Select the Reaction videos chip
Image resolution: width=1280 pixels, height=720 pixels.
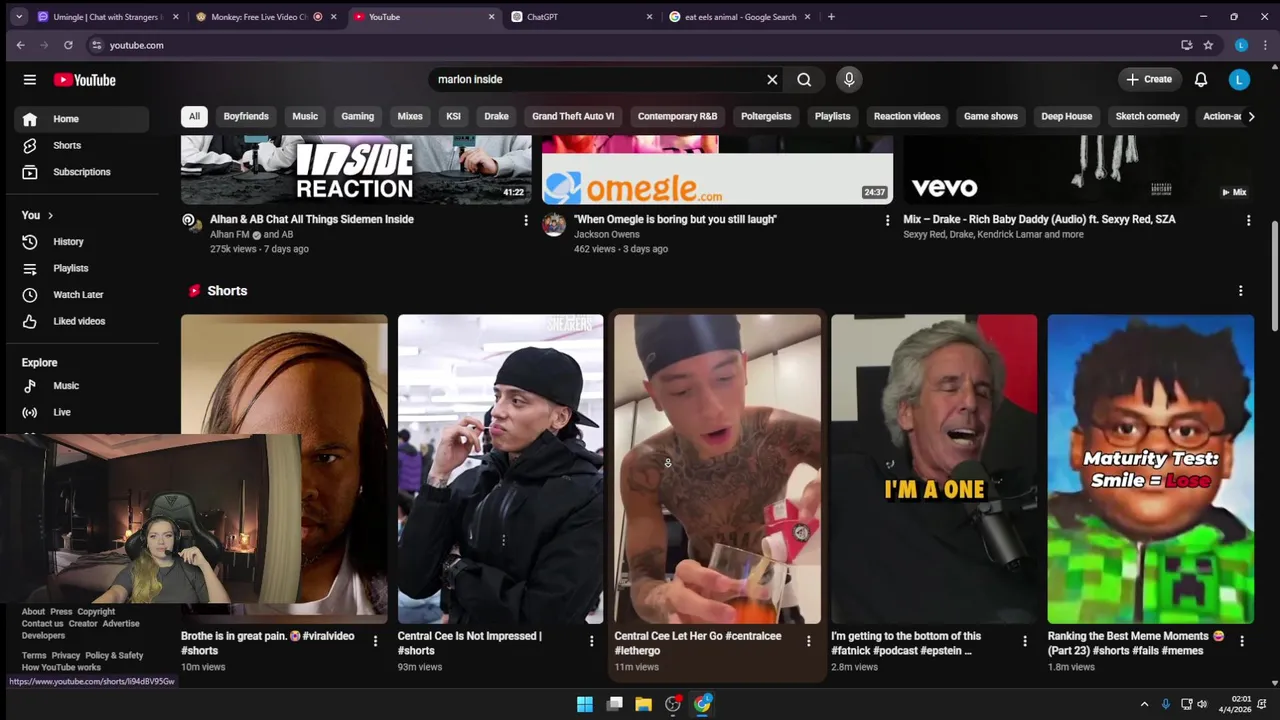pos(907,116)
